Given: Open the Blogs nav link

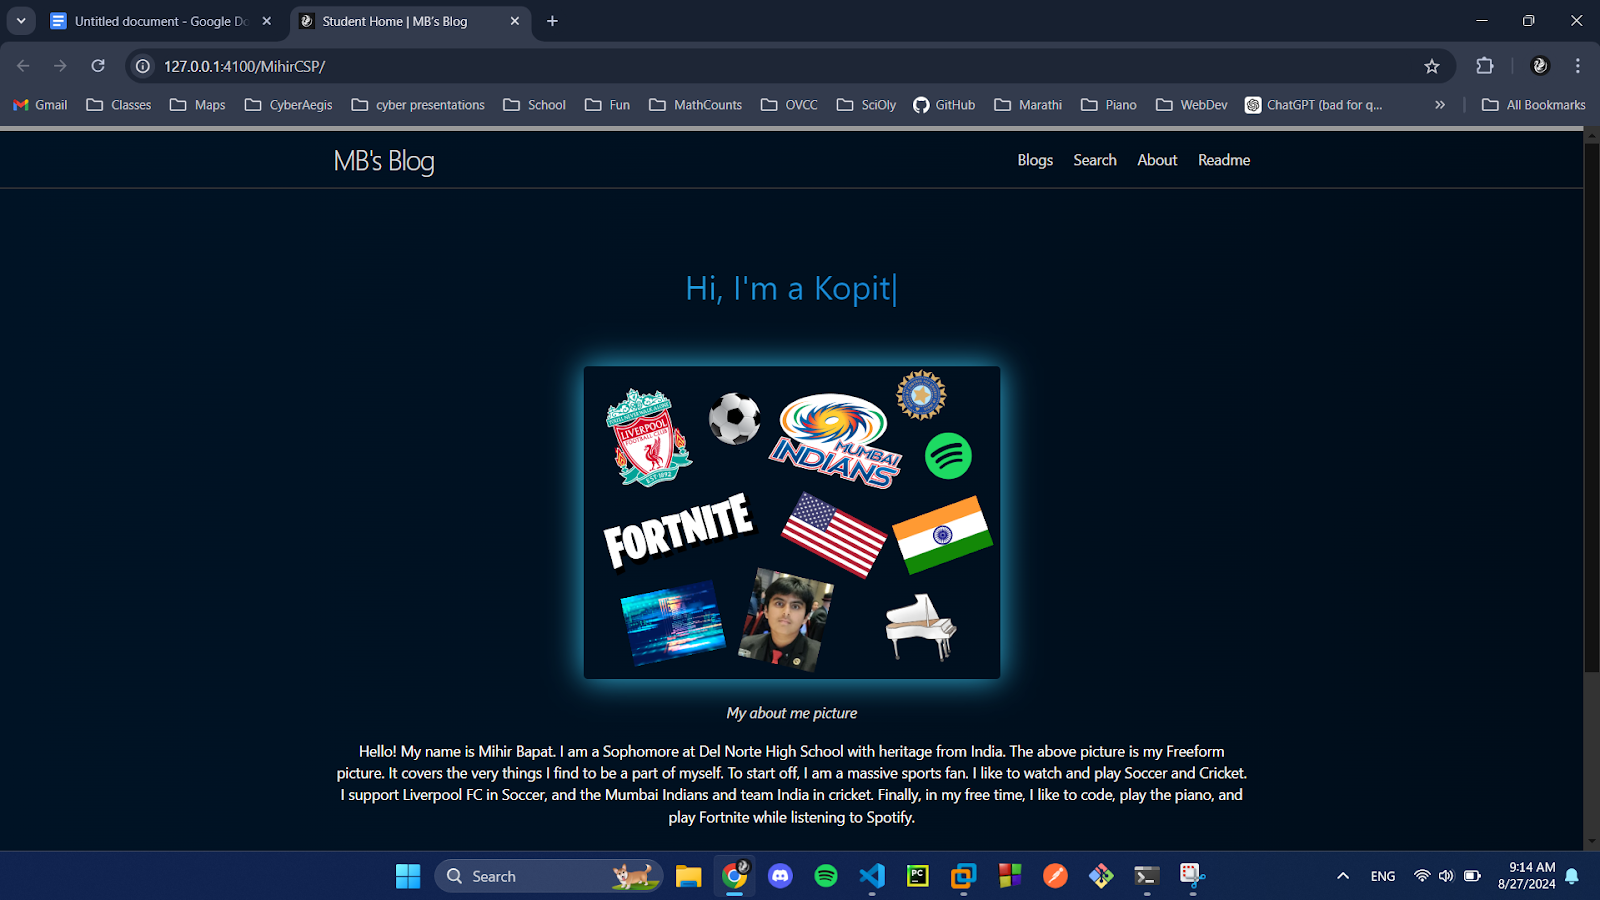Looking at the screenshot, I should [1035, 160].
